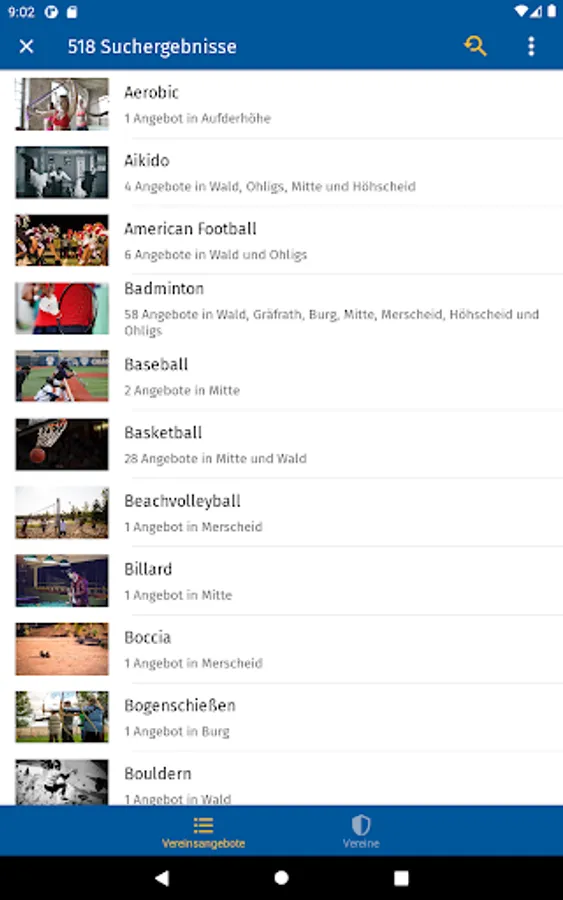Tap the Android home circle button
The width and height of the screenshot is (563, 900).
(281, 878)
